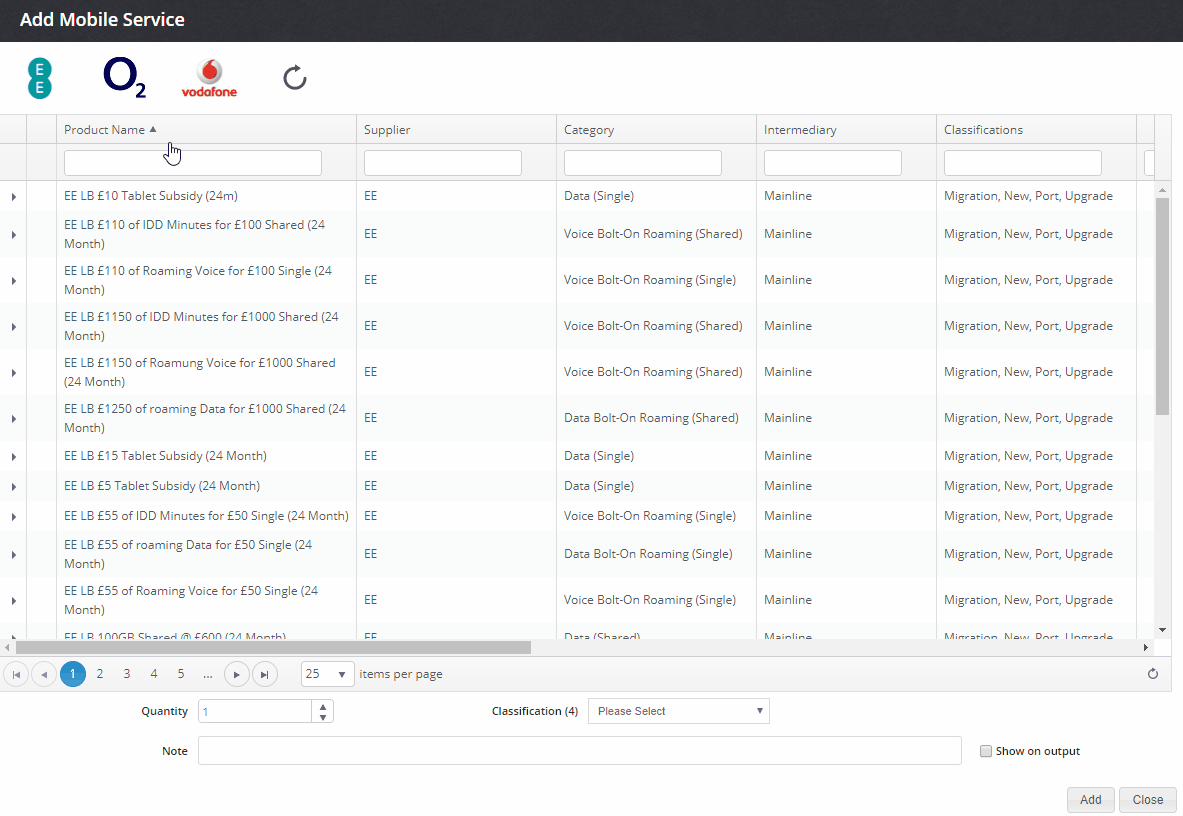Jump to page 2 of the grid

[100, 674]
